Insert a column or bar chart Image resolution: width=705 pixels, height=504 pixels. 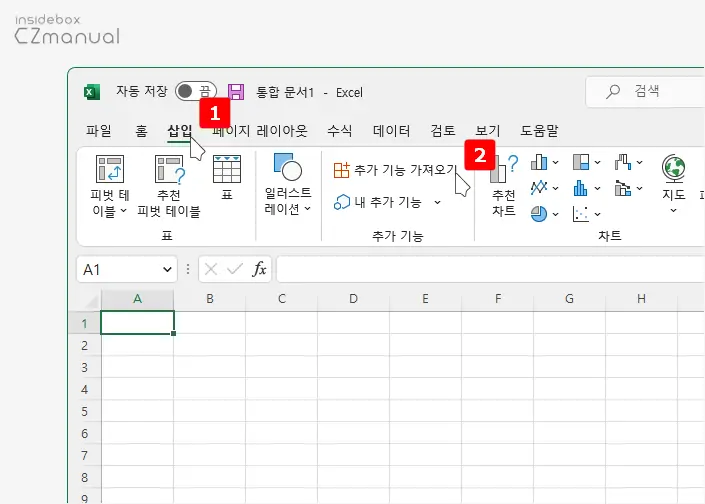[539, 162]
